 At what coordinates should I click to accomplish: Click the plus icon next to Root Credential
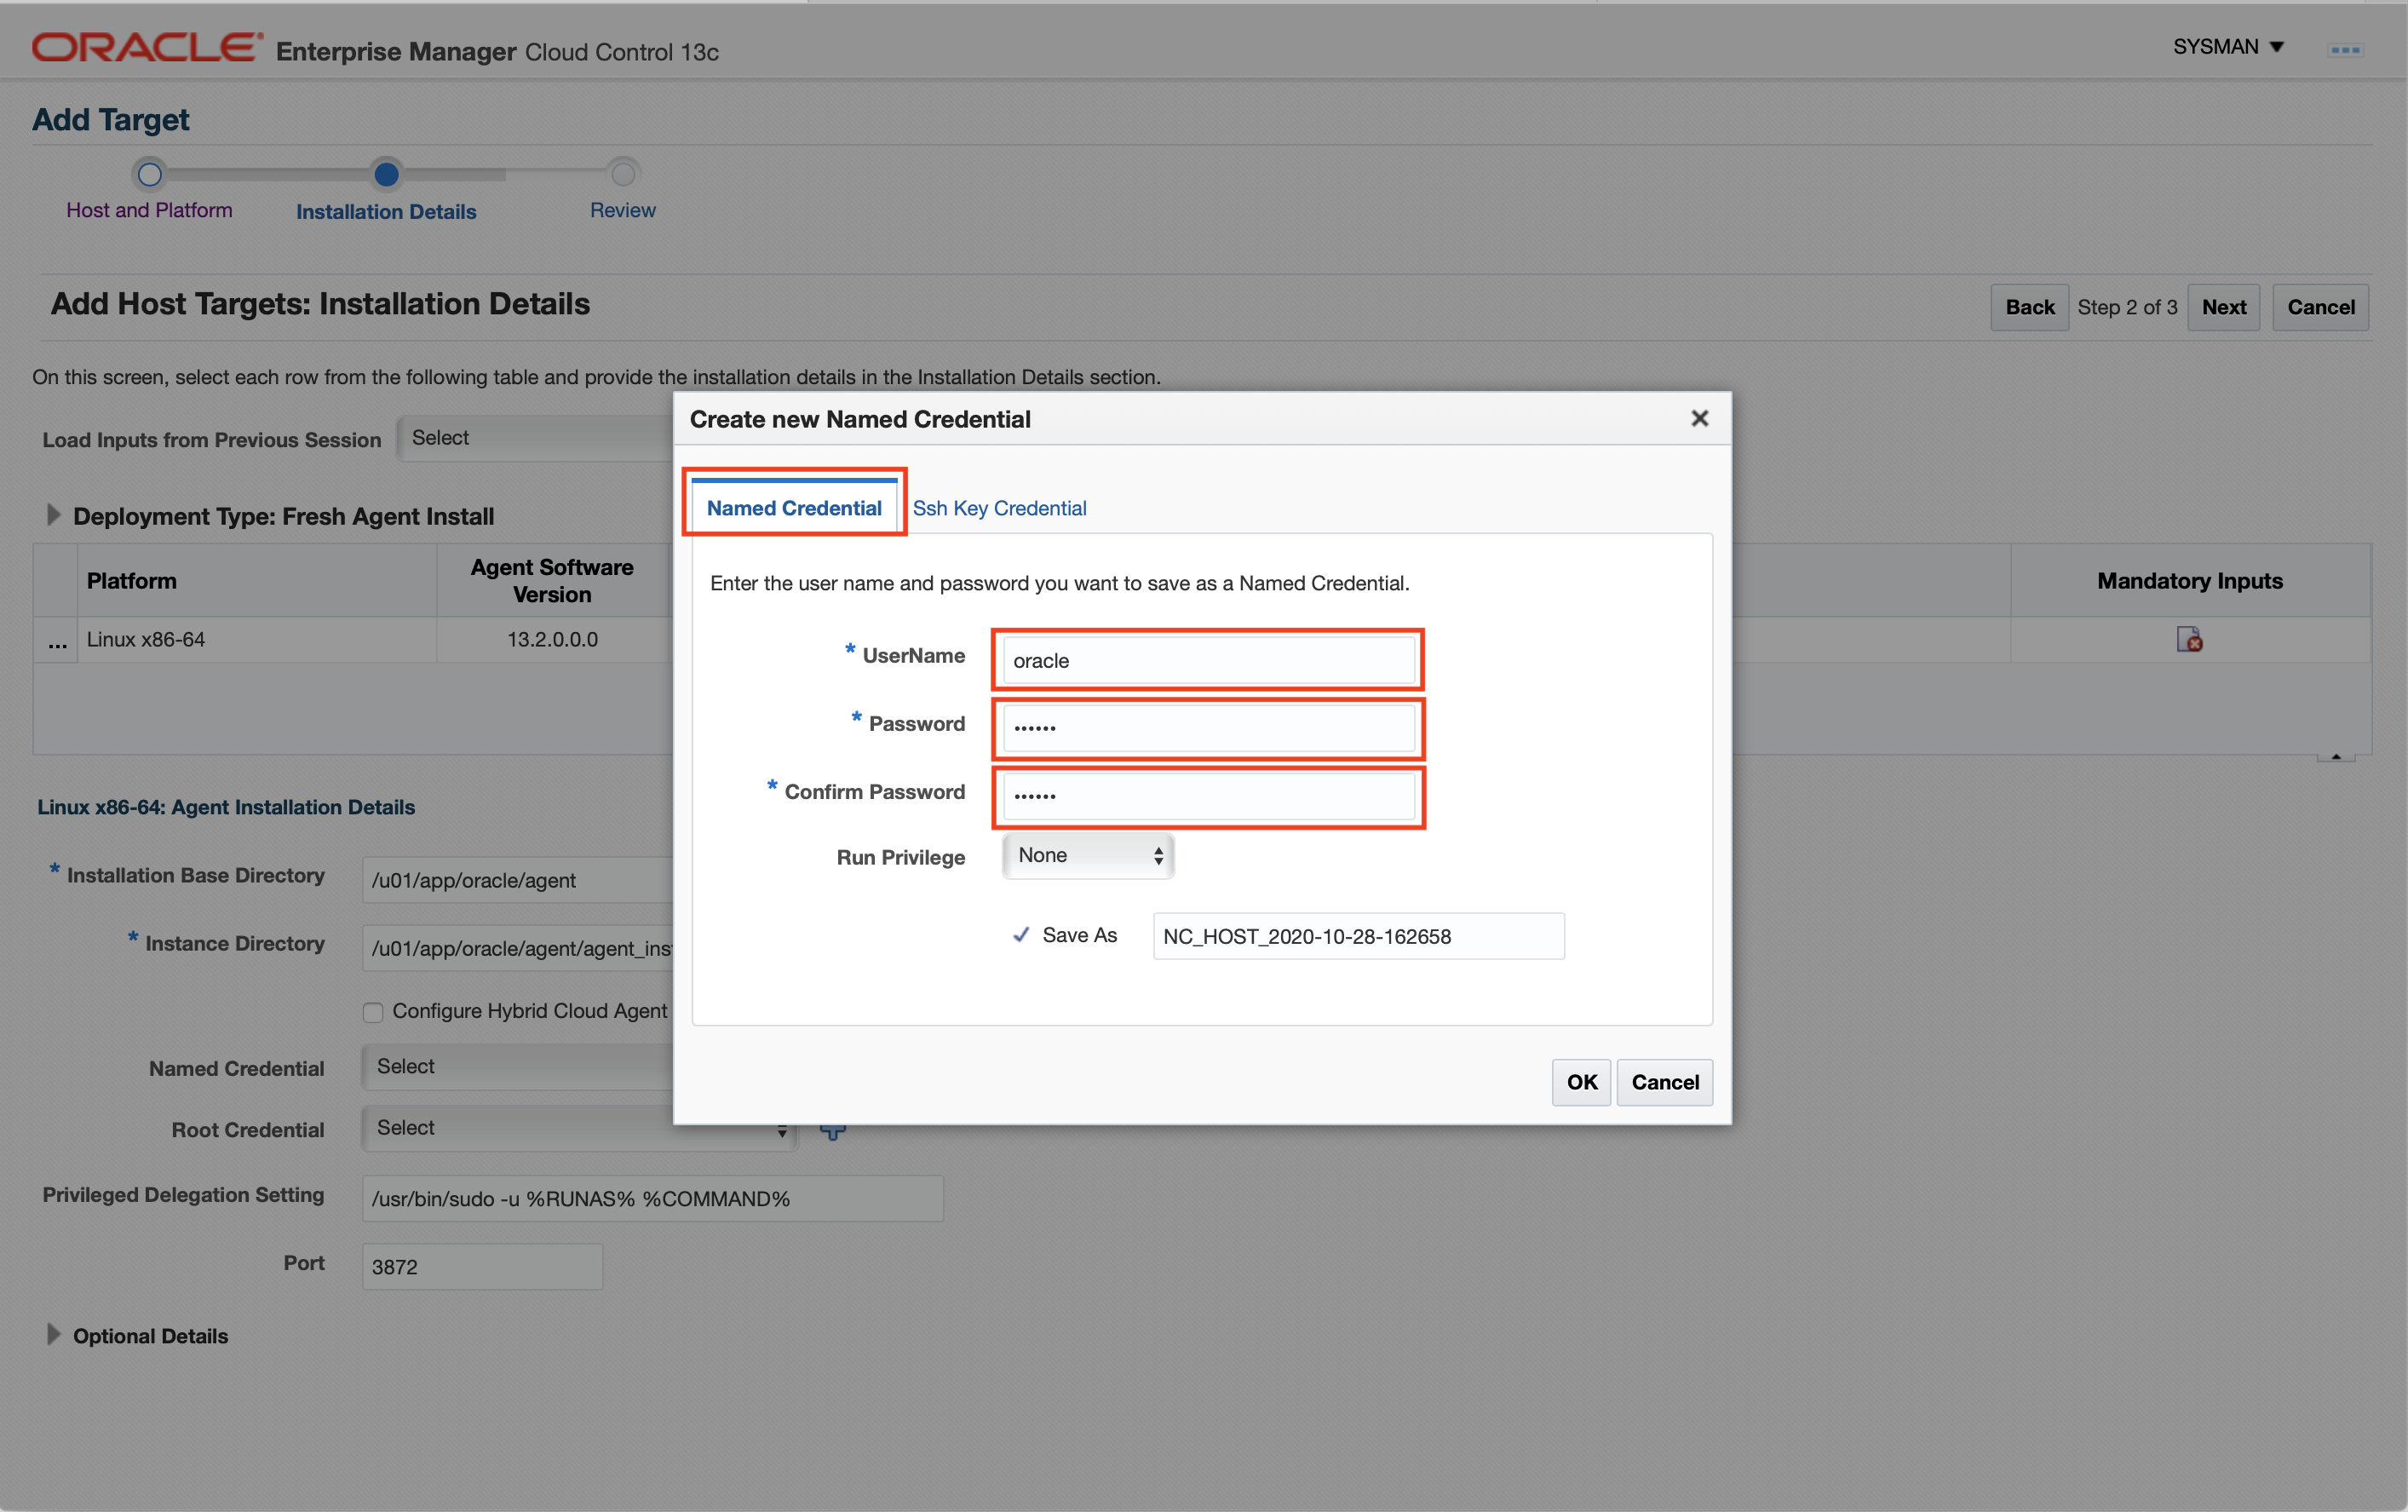pos(833,1132)
